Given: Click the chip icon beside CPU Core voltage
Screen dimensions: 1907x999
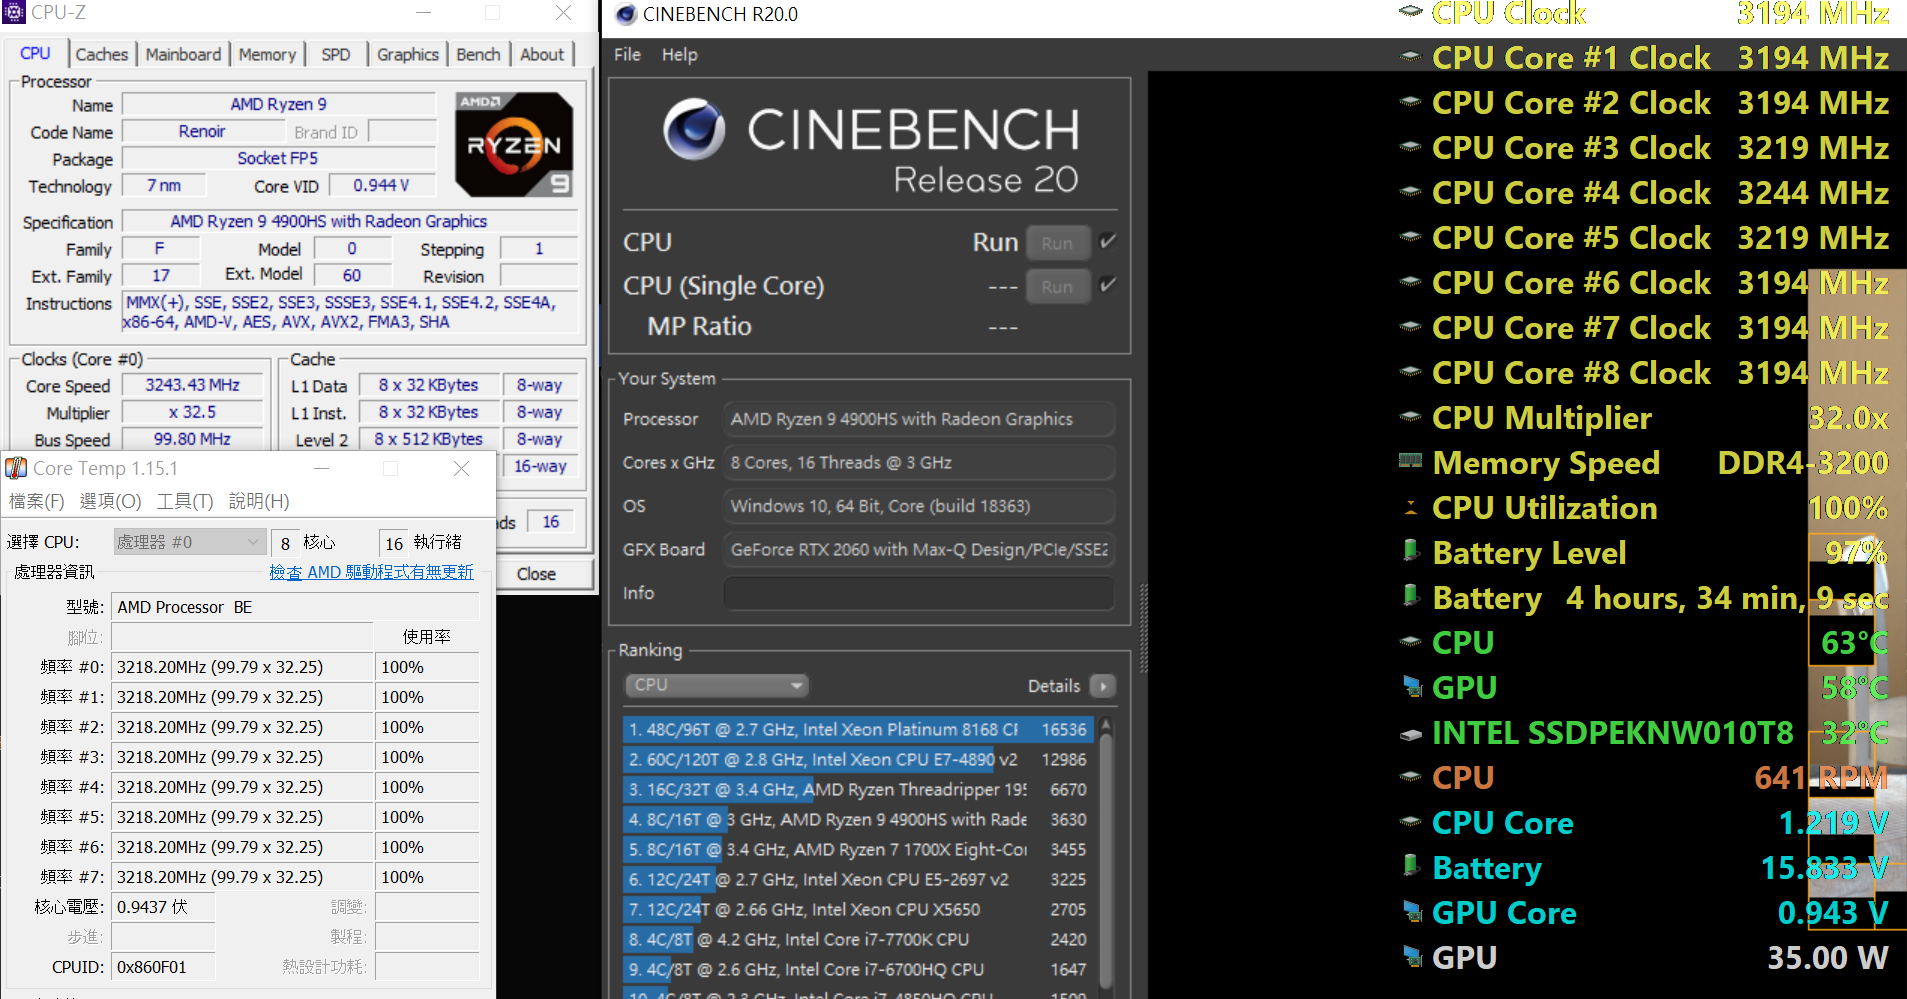Looking at the screenshot, I should (1410, 822).
